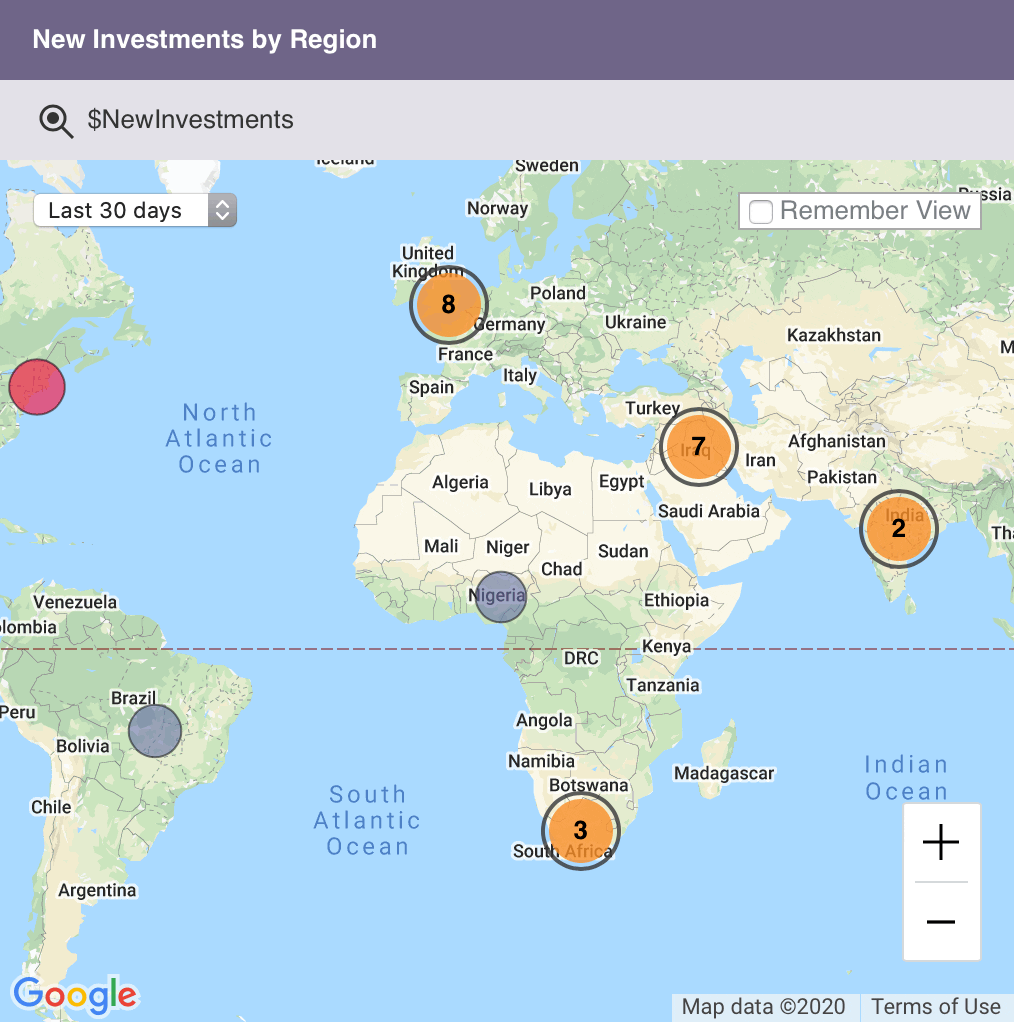This screenshot has width=1014, height=1022.
Task: Click the Ethiopia map label
Action: tap(676, 600)
